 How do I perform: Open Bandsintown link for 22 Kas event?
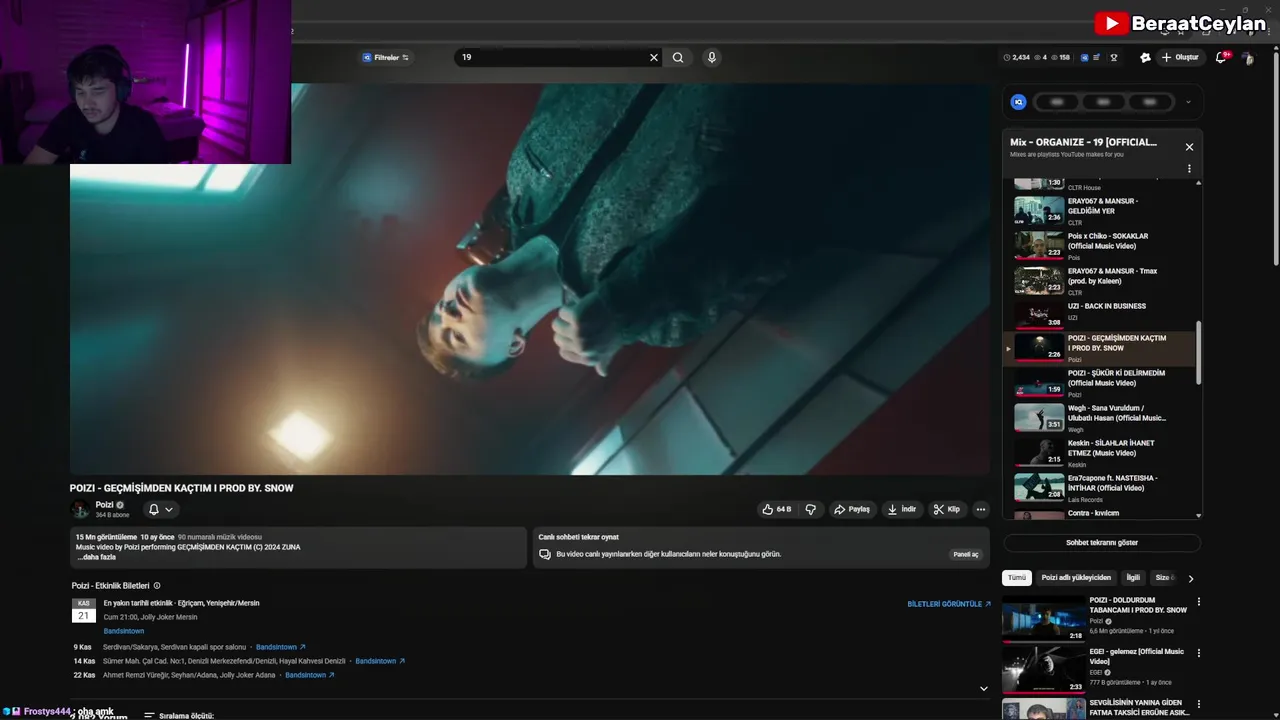coord(310,675)
